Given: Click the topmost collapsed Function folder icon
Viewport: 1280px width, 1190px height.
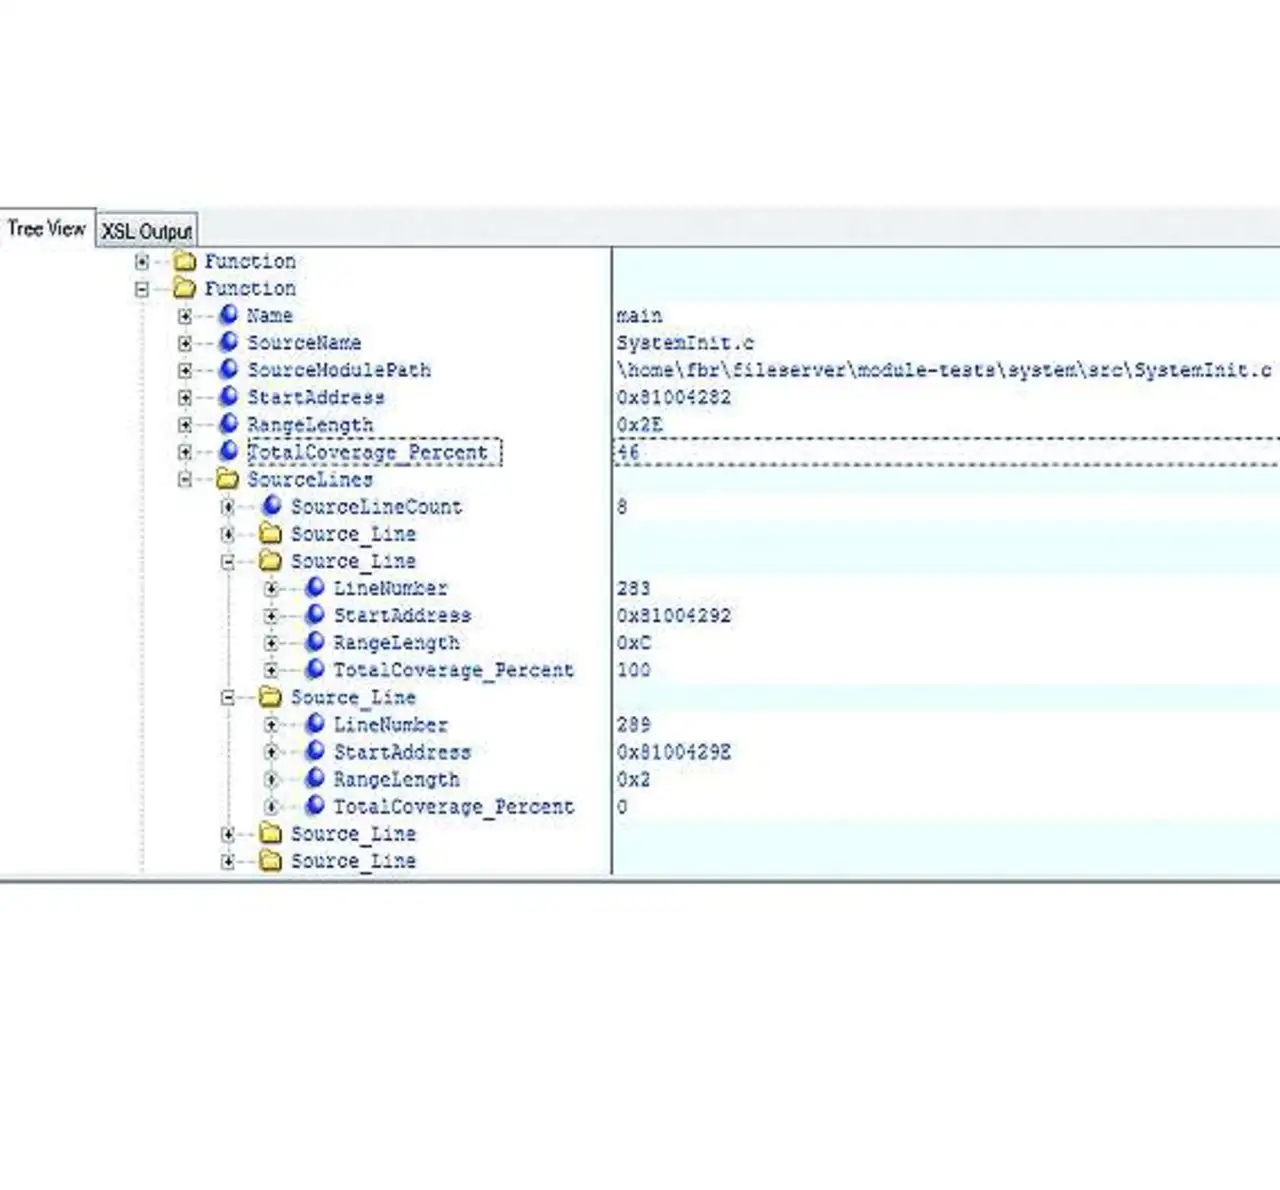Looking at the screenshot, I should [184, 261].
